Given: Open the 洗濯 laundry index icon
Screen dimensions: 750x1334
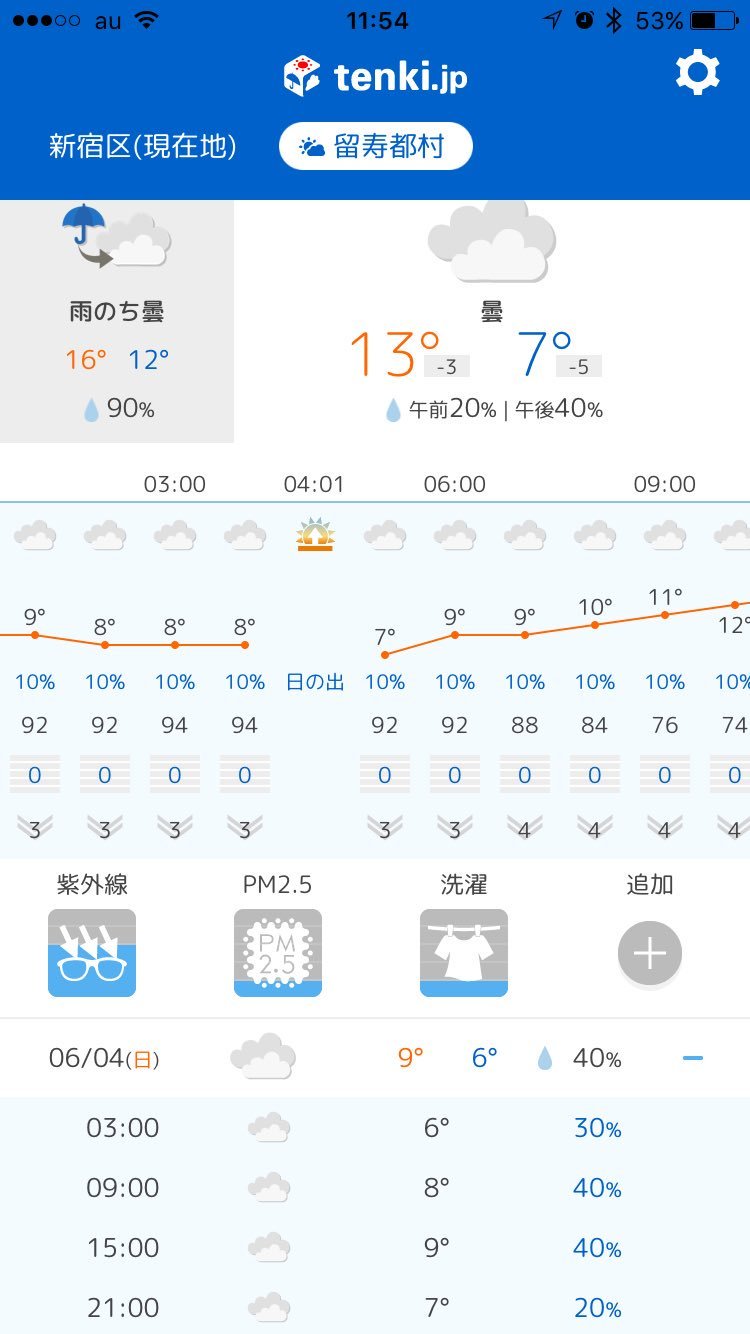Looking at the screenshot, I should pyautogui.click(x=464, y=953).
